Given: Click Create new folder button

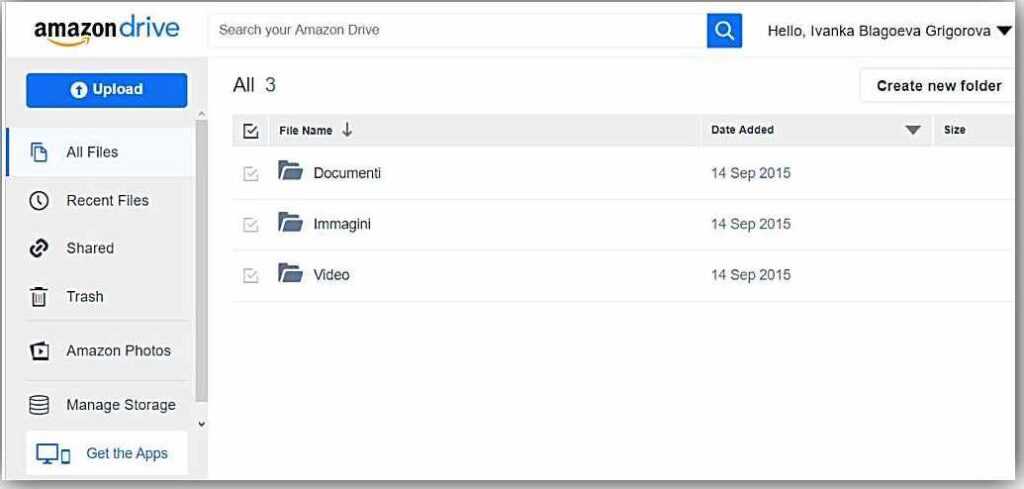Looking at the screenshot, I should [x=938, y=86].
